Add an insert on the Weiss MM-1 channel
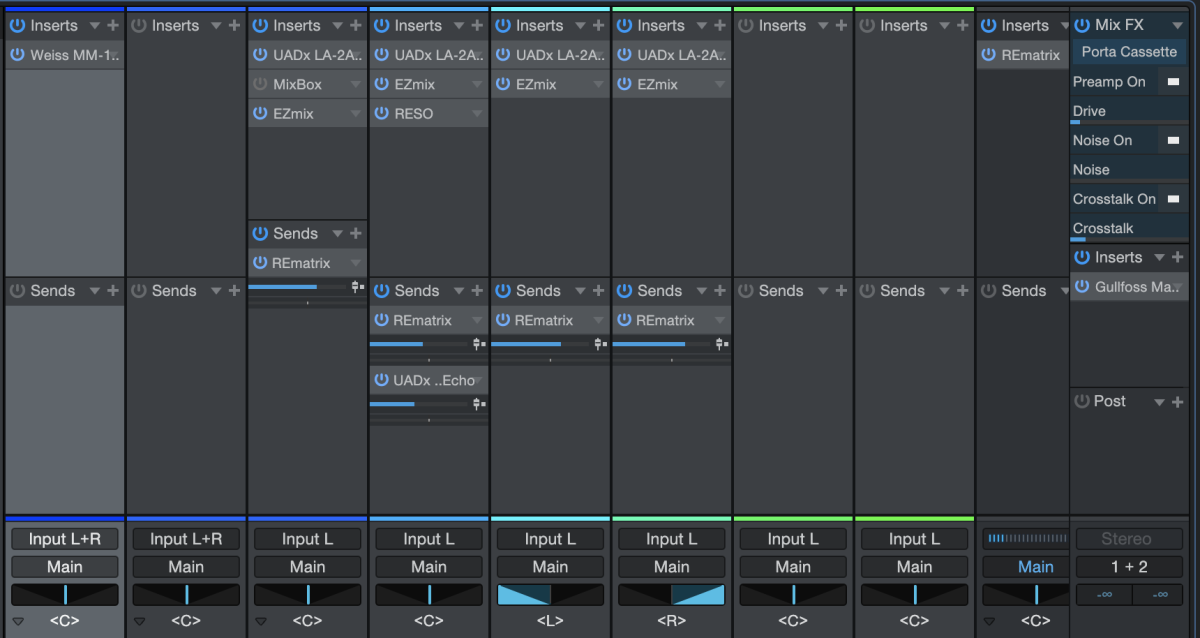This screenshot has height=638, width=1200. [112, 25]
